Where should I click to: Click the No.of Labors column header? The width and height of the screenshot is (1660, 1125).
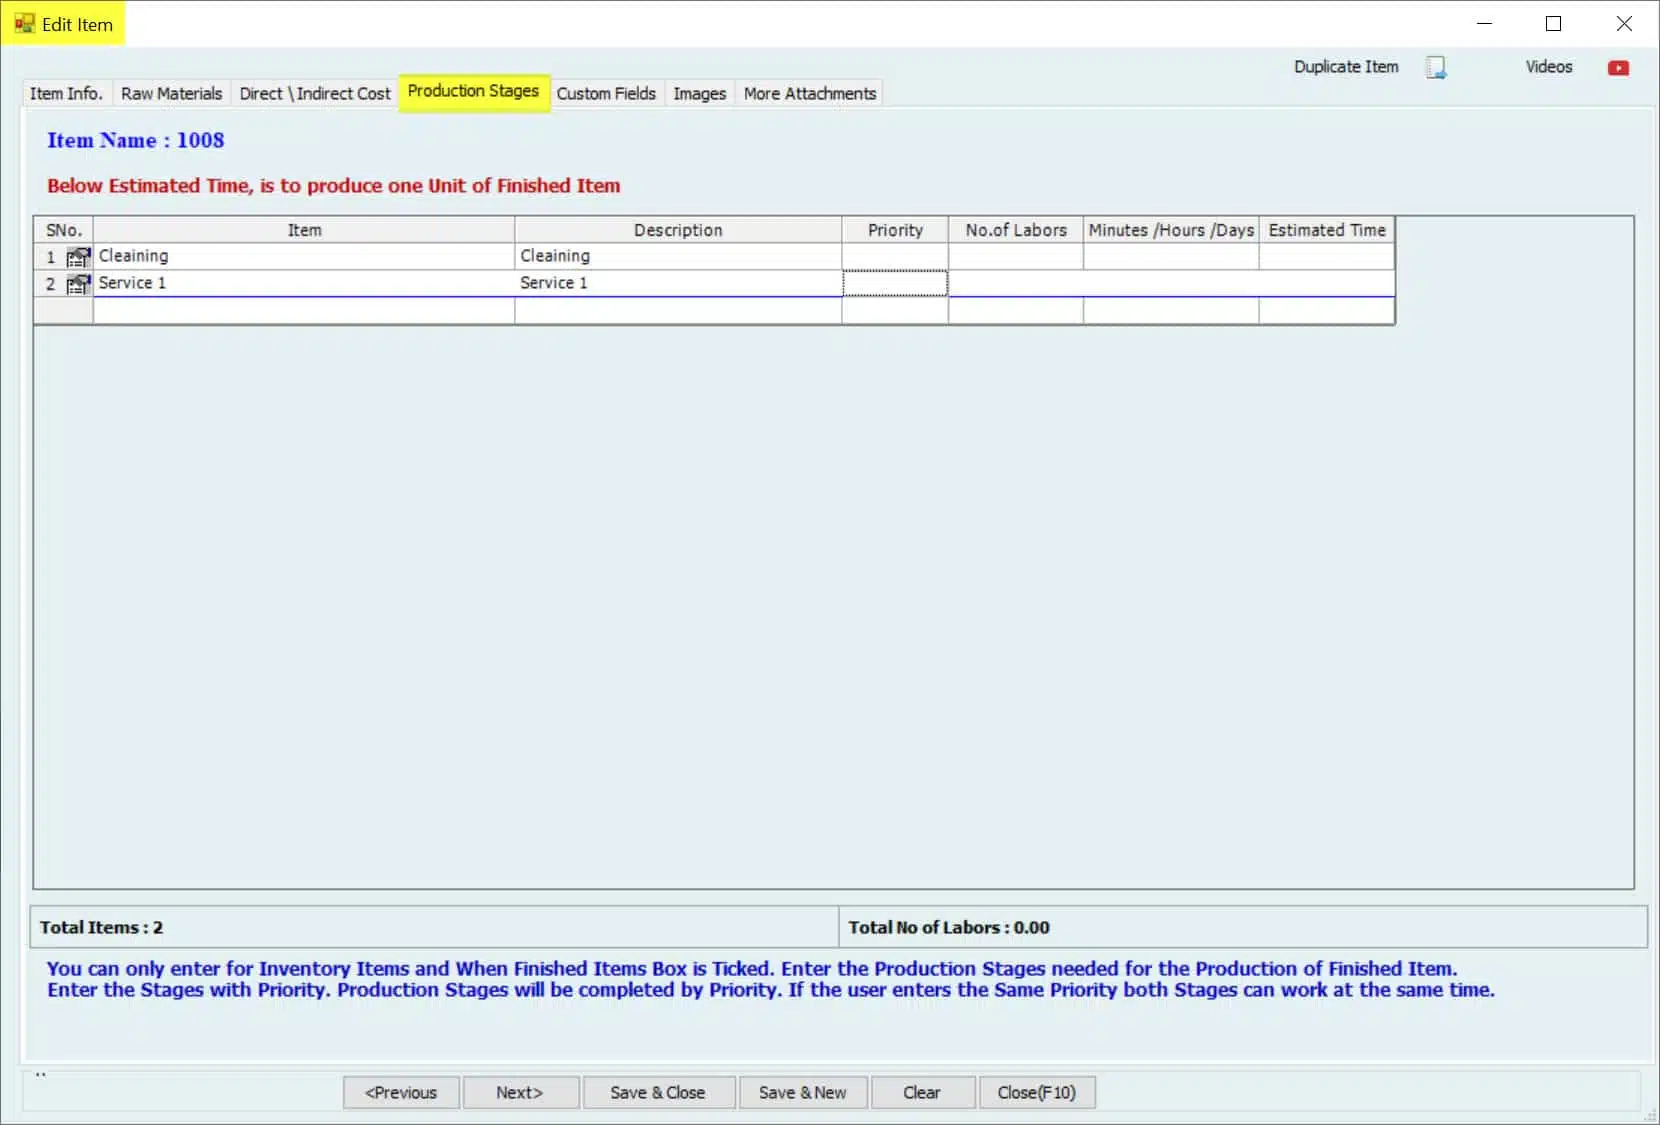(x=1016, y=230)
